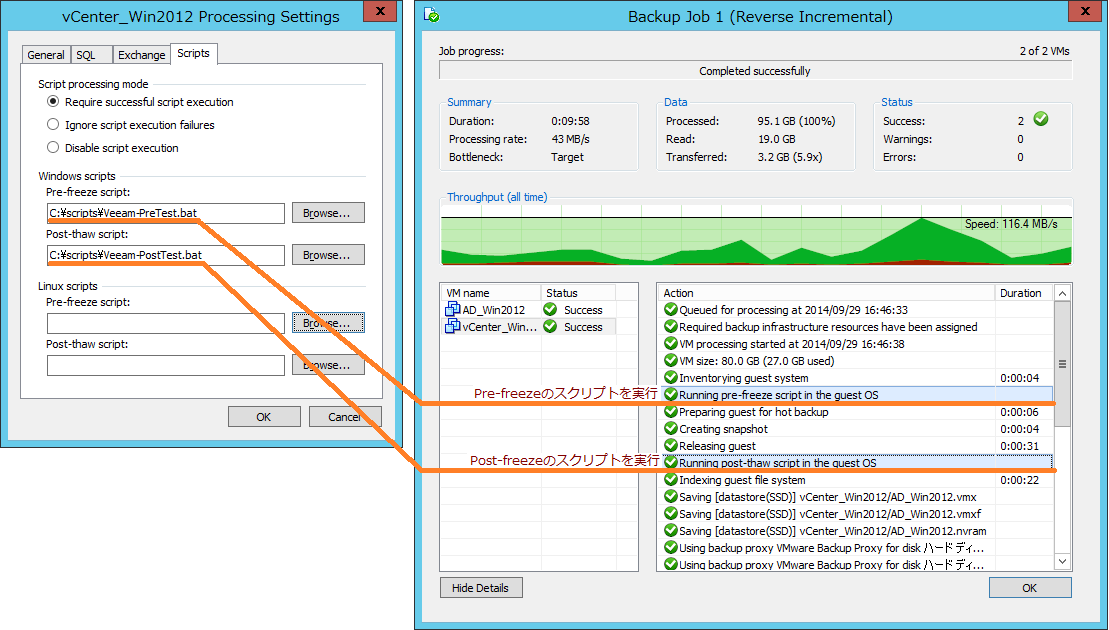Click check icon for Saving AD_Win2012.vmxf
Viewport: 1109px width, 630px height.
click(670, 513)
